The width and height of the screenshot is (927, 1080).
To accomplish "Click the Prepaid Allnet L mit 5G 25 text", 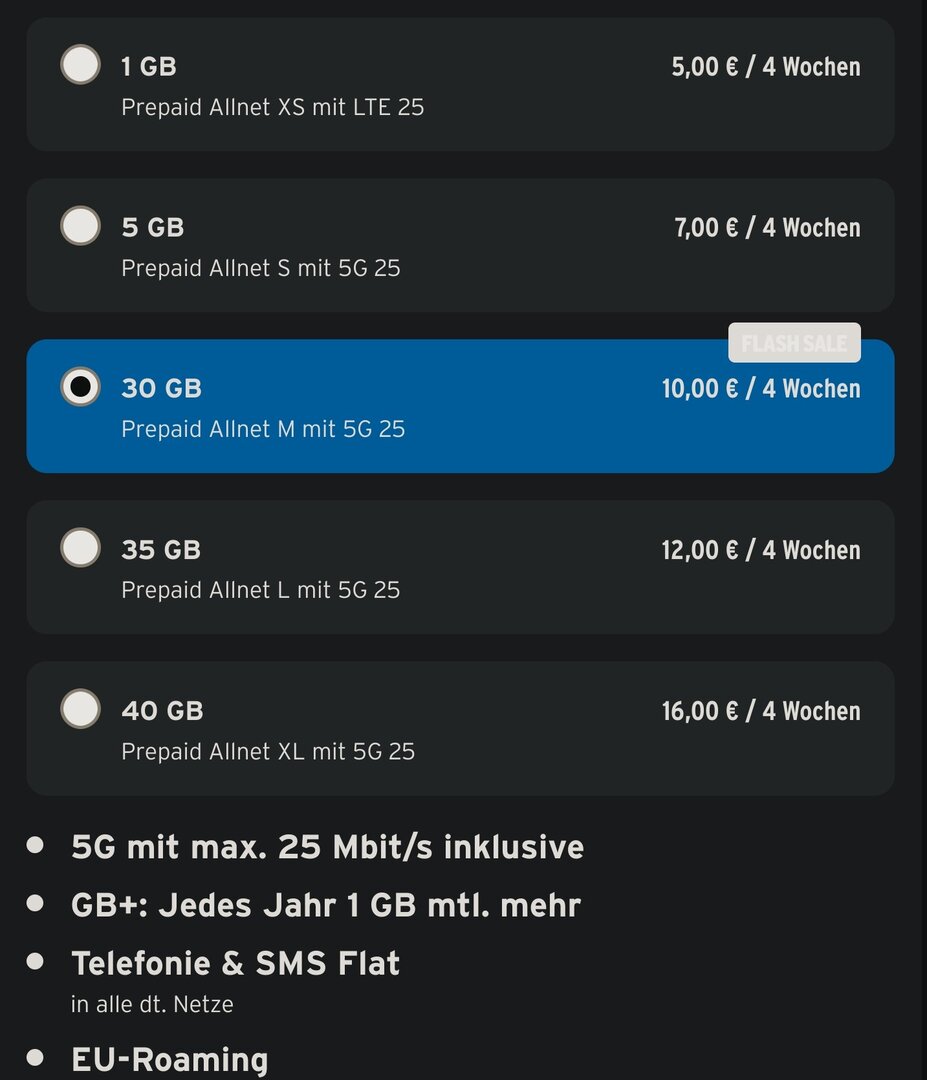I will [260, 590].
